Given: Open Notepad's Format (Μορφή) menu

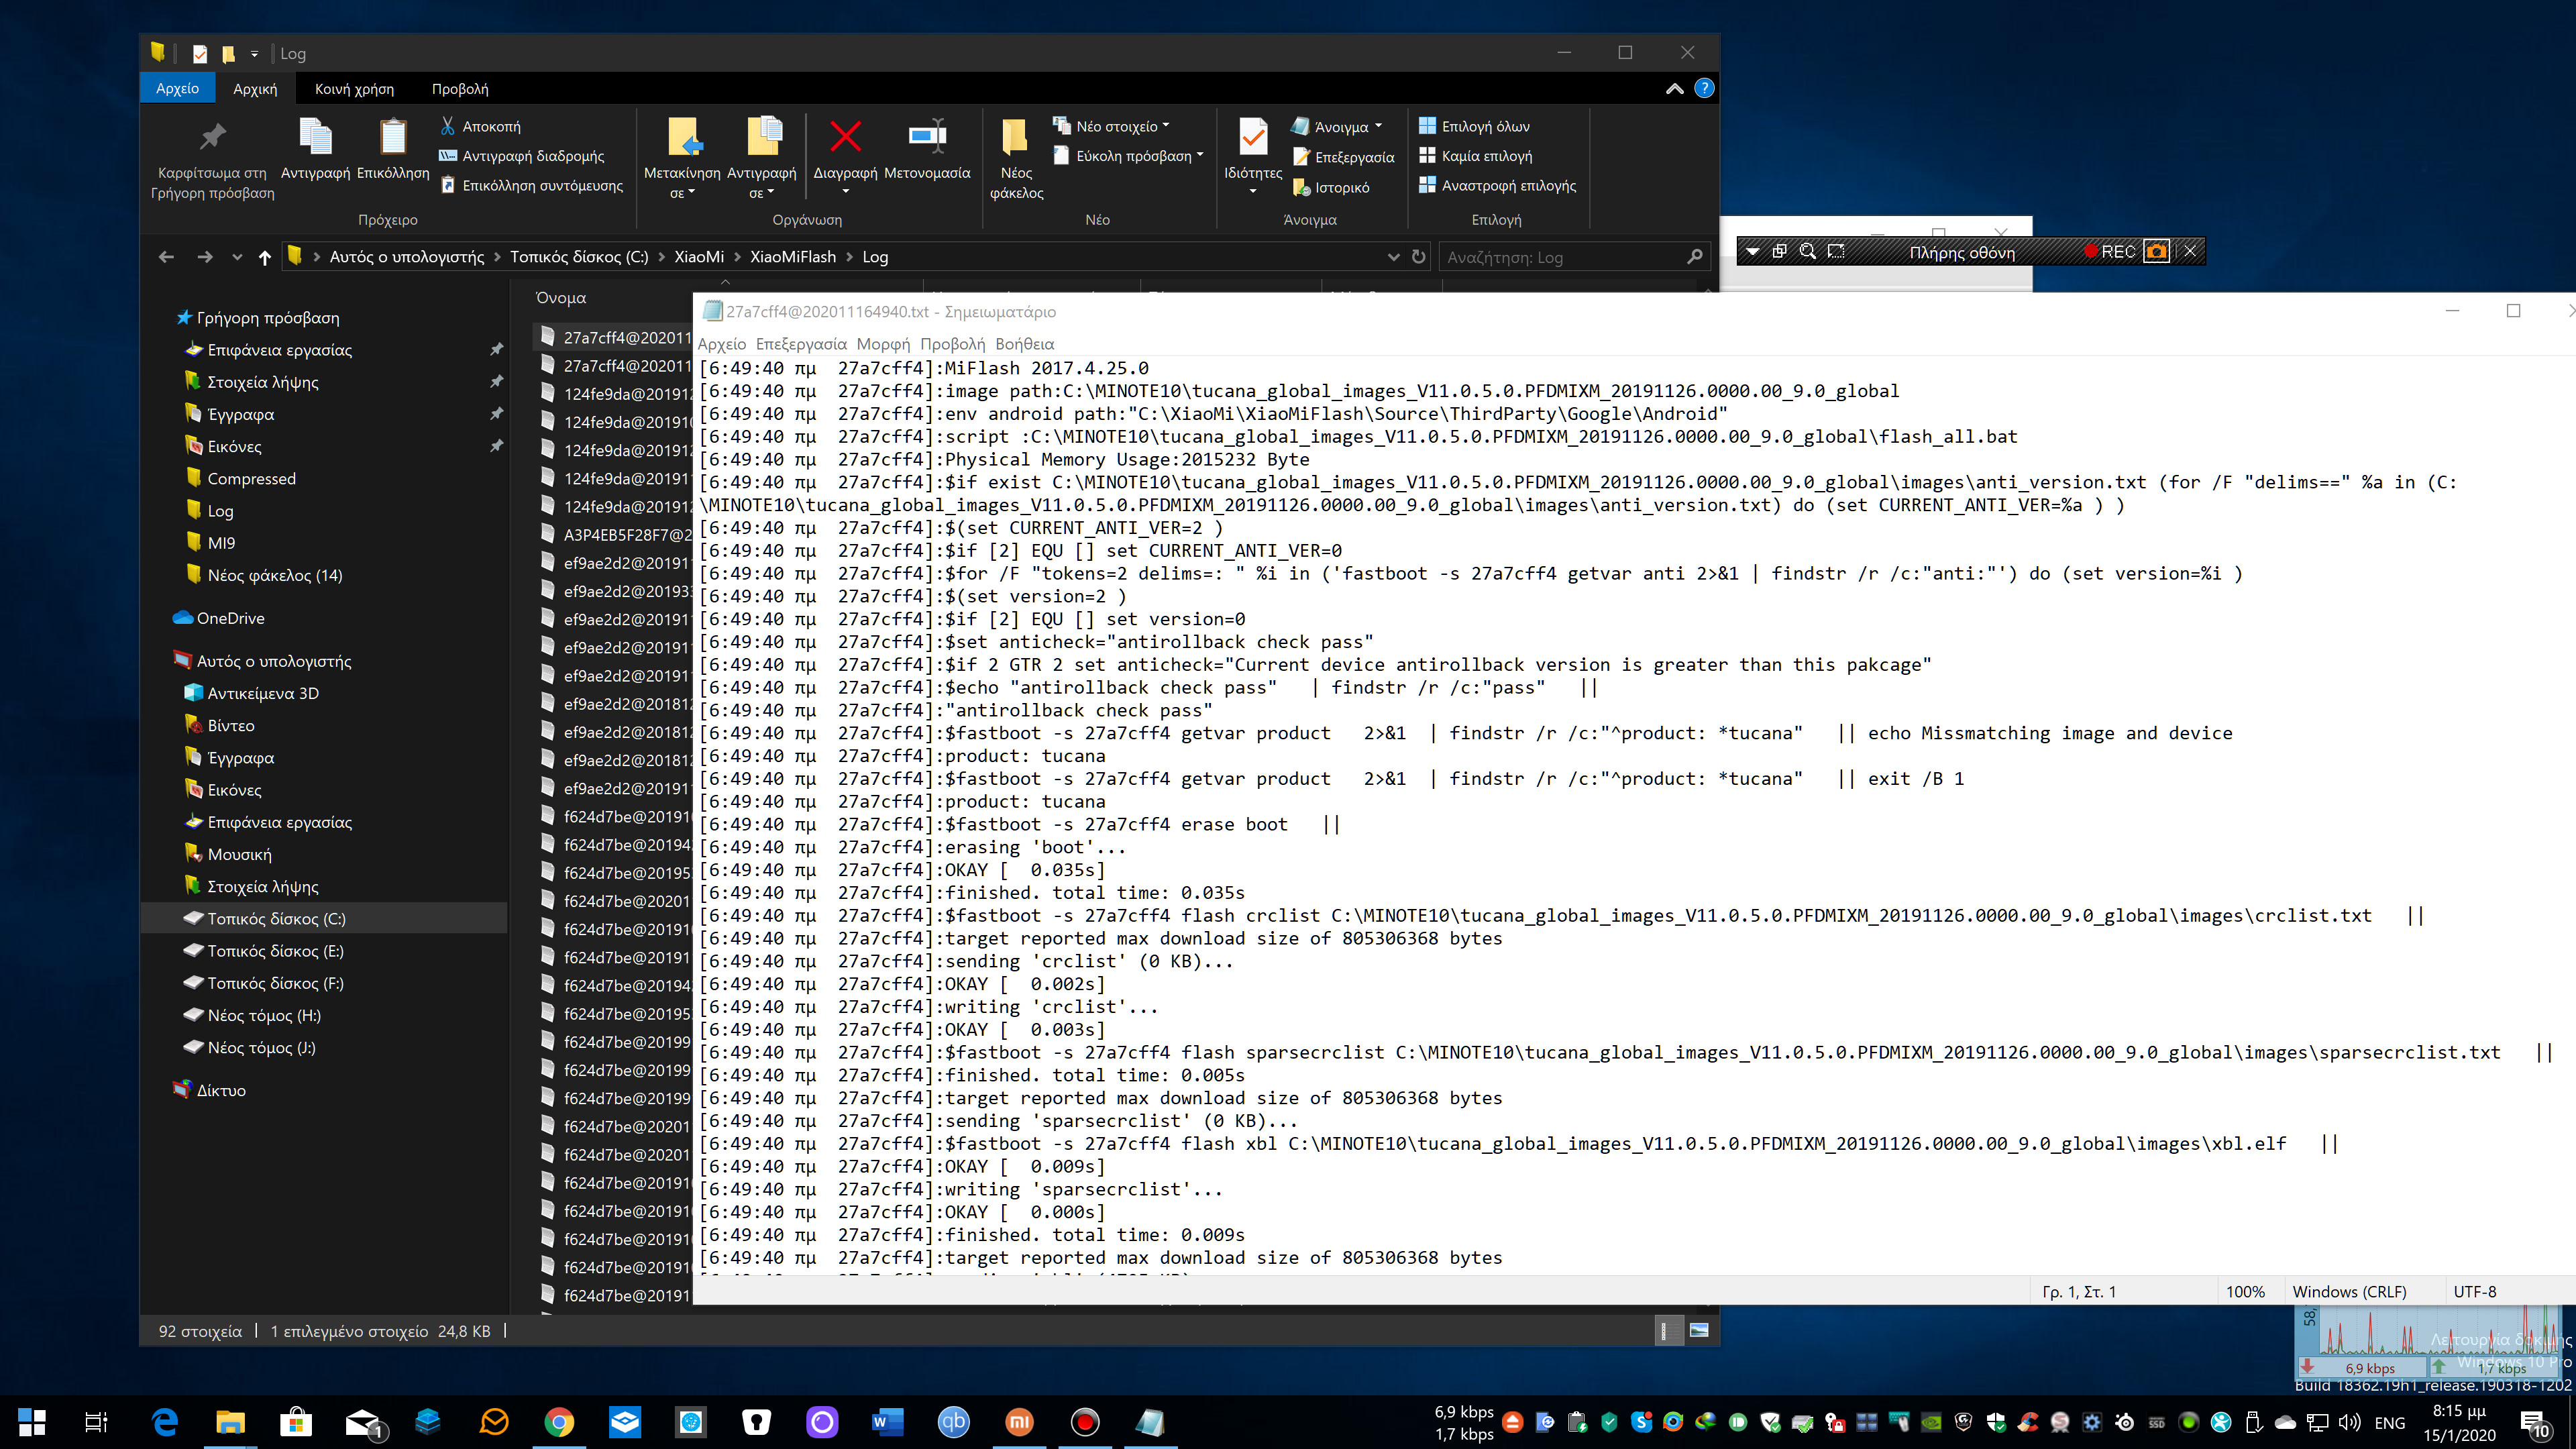Looking at the screenshot, I should tap(883, 344).
